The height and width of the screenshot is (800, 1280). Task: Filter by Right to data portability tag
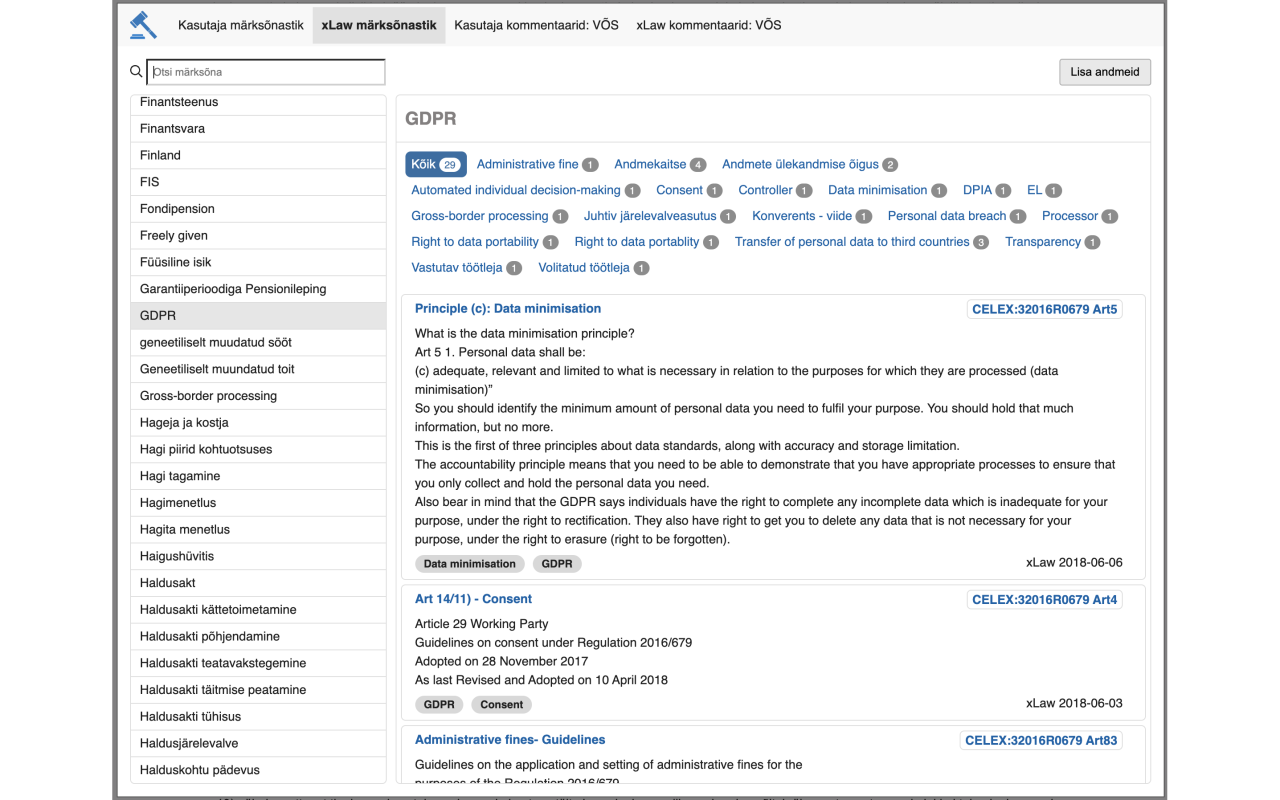485,242
